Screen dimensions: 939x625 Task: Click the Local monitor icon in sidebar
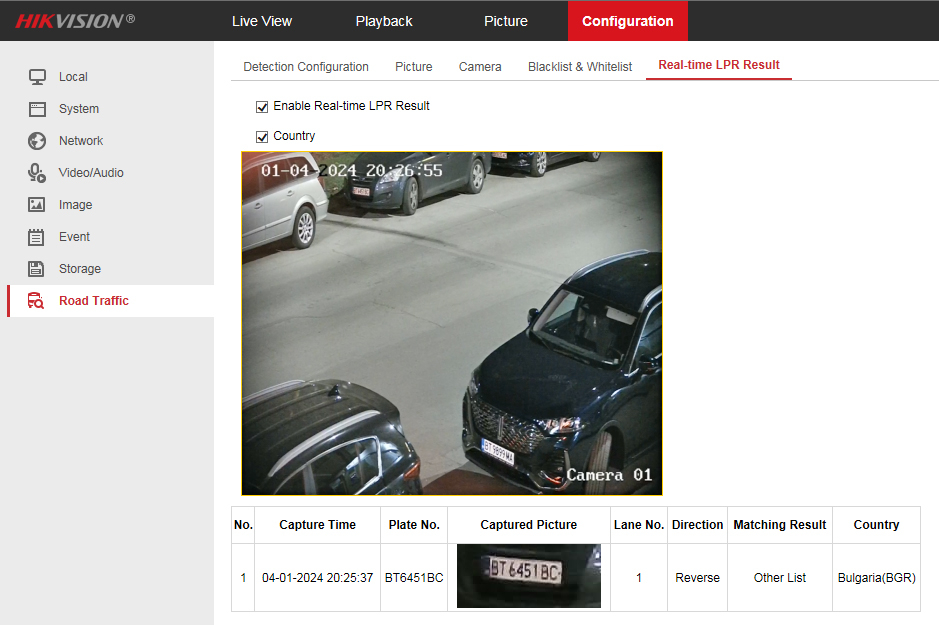37,77
